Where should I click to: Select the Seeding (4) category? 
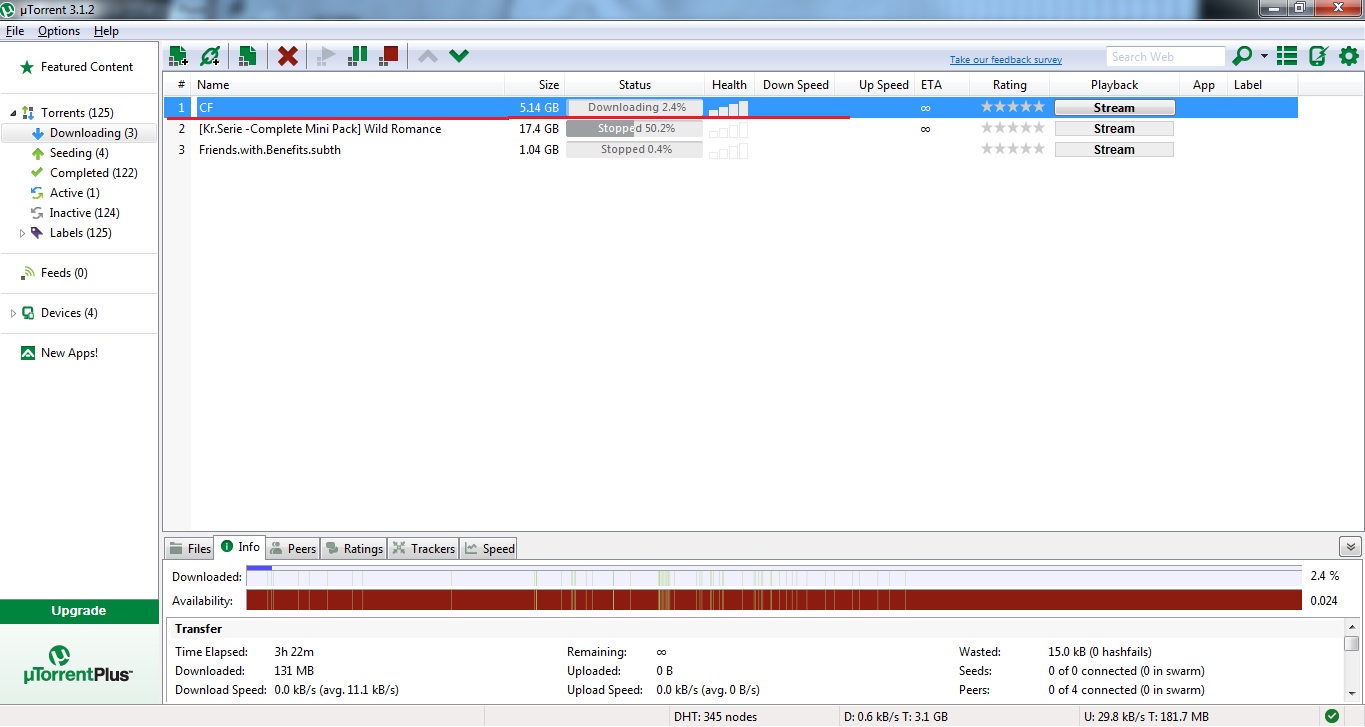[79, 153]
